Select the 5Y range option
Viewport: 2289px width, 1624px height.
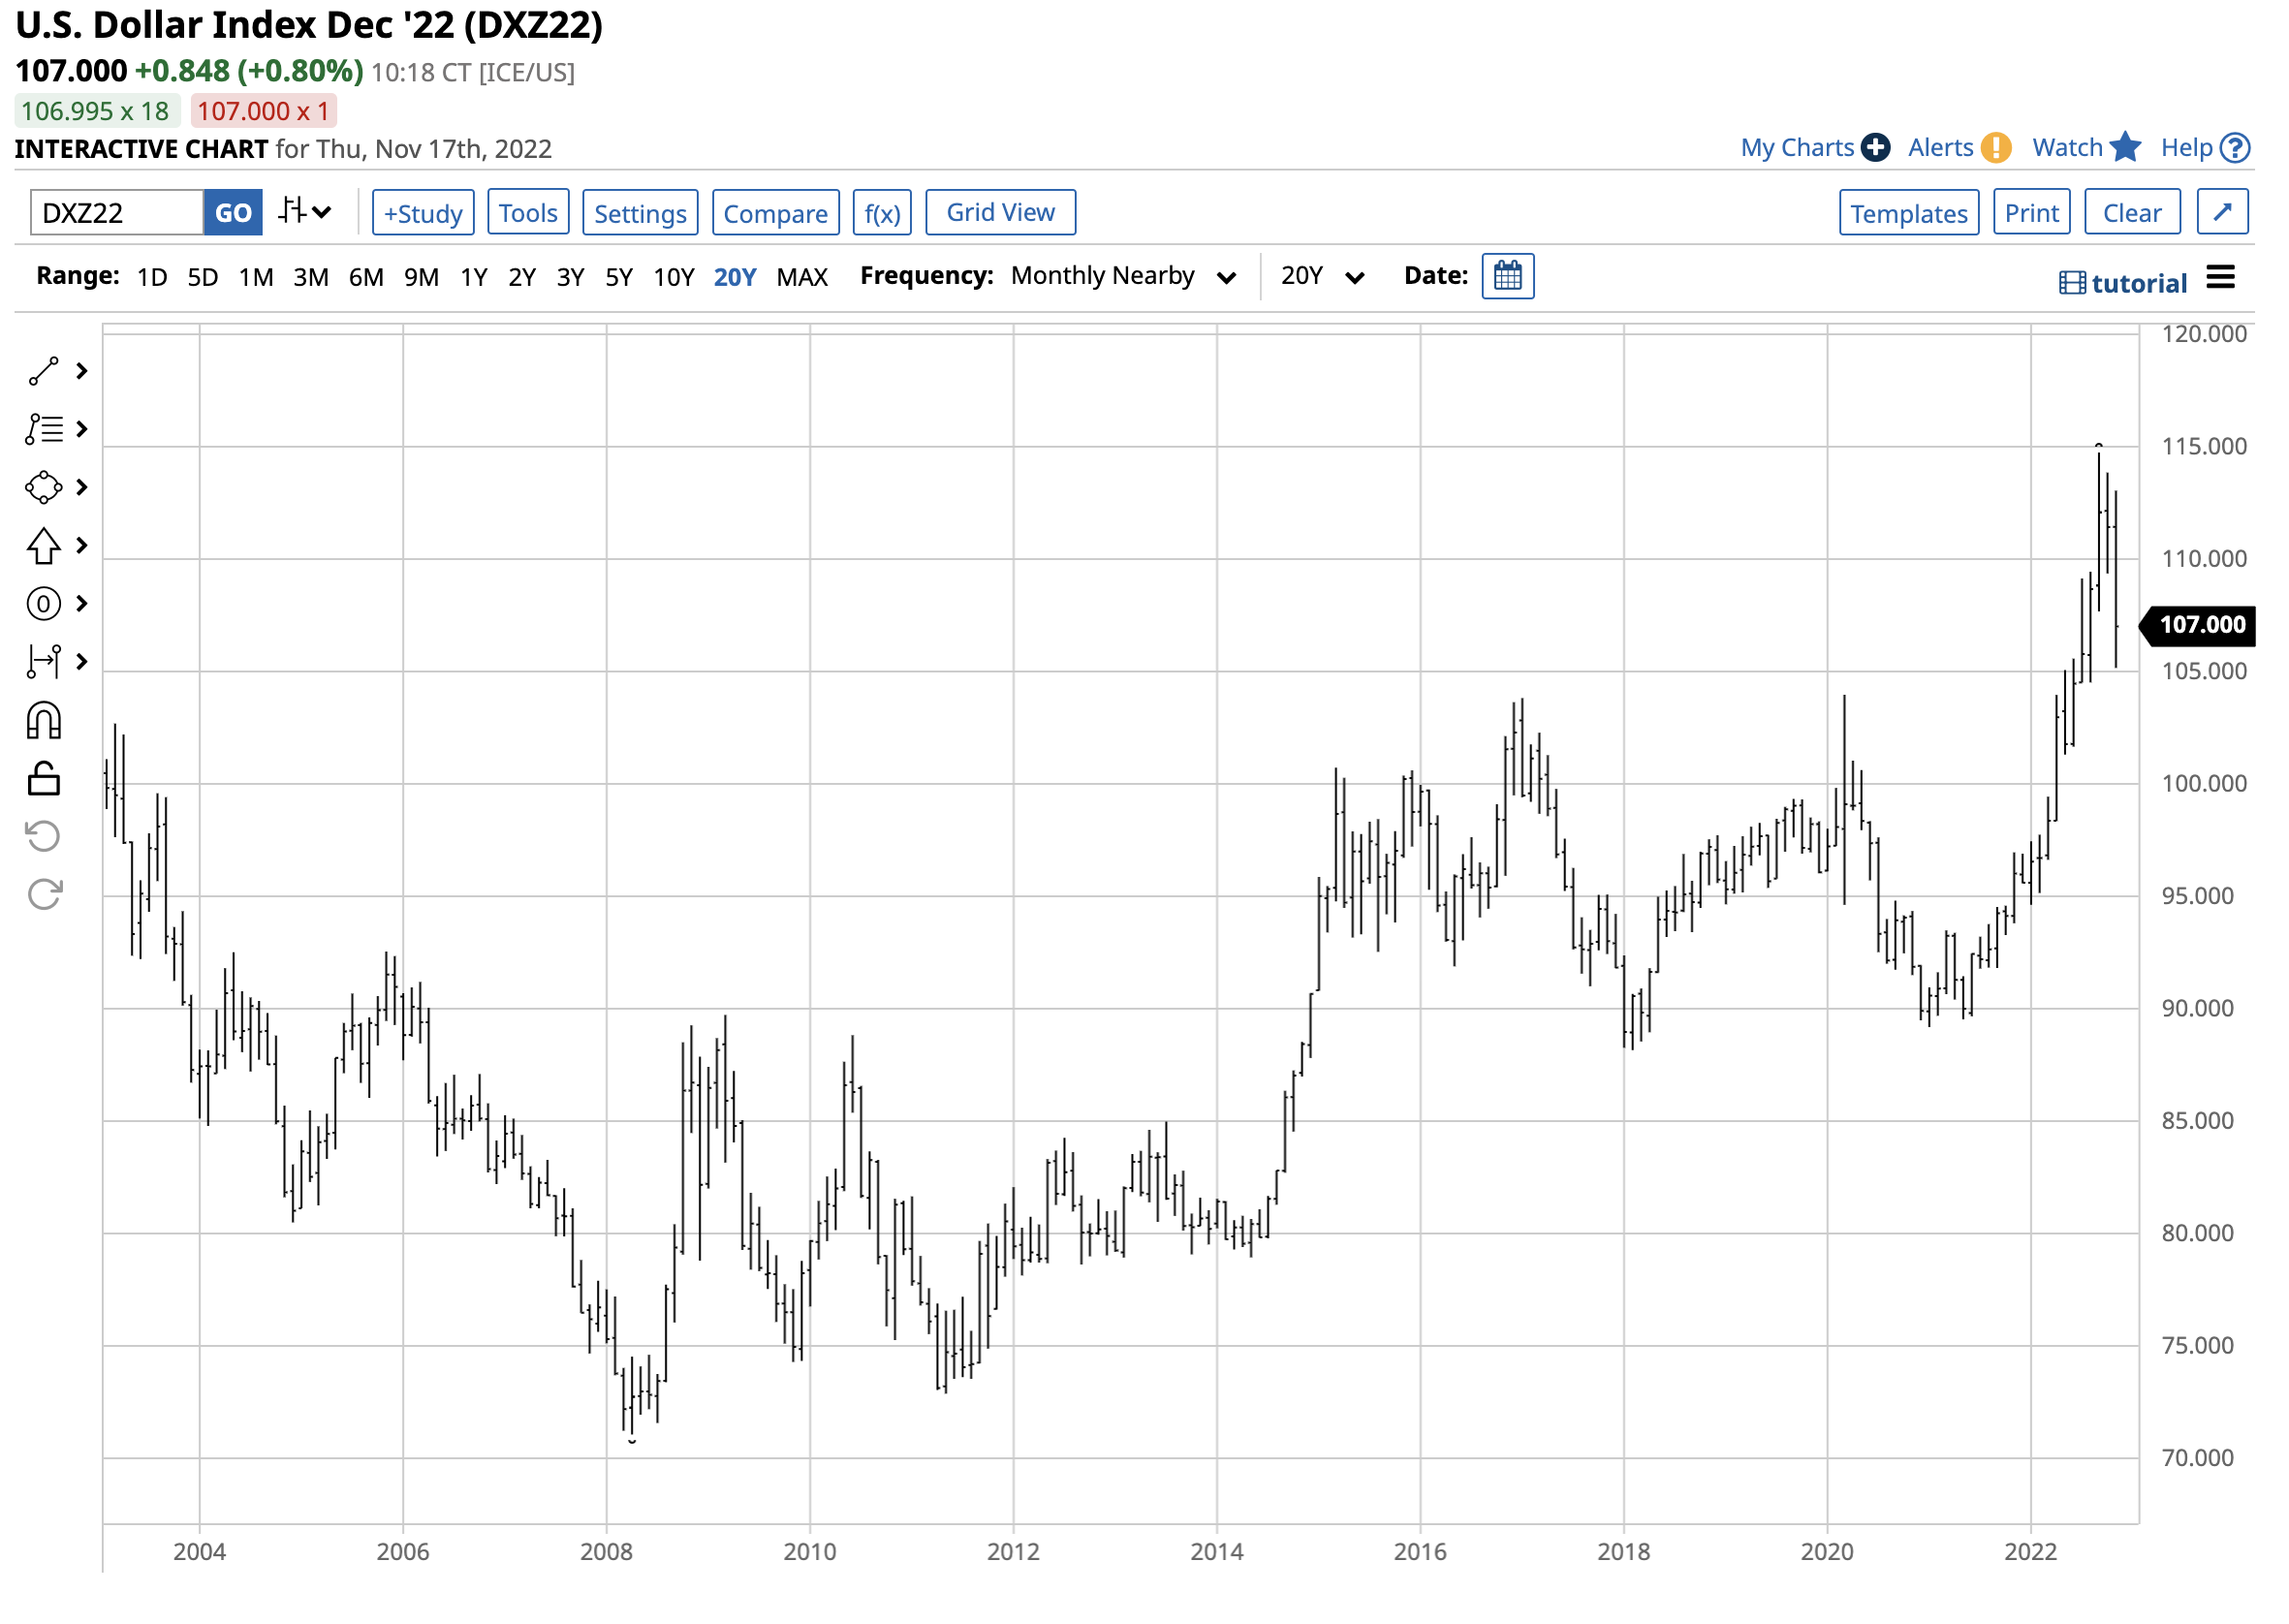click(620, 278)
